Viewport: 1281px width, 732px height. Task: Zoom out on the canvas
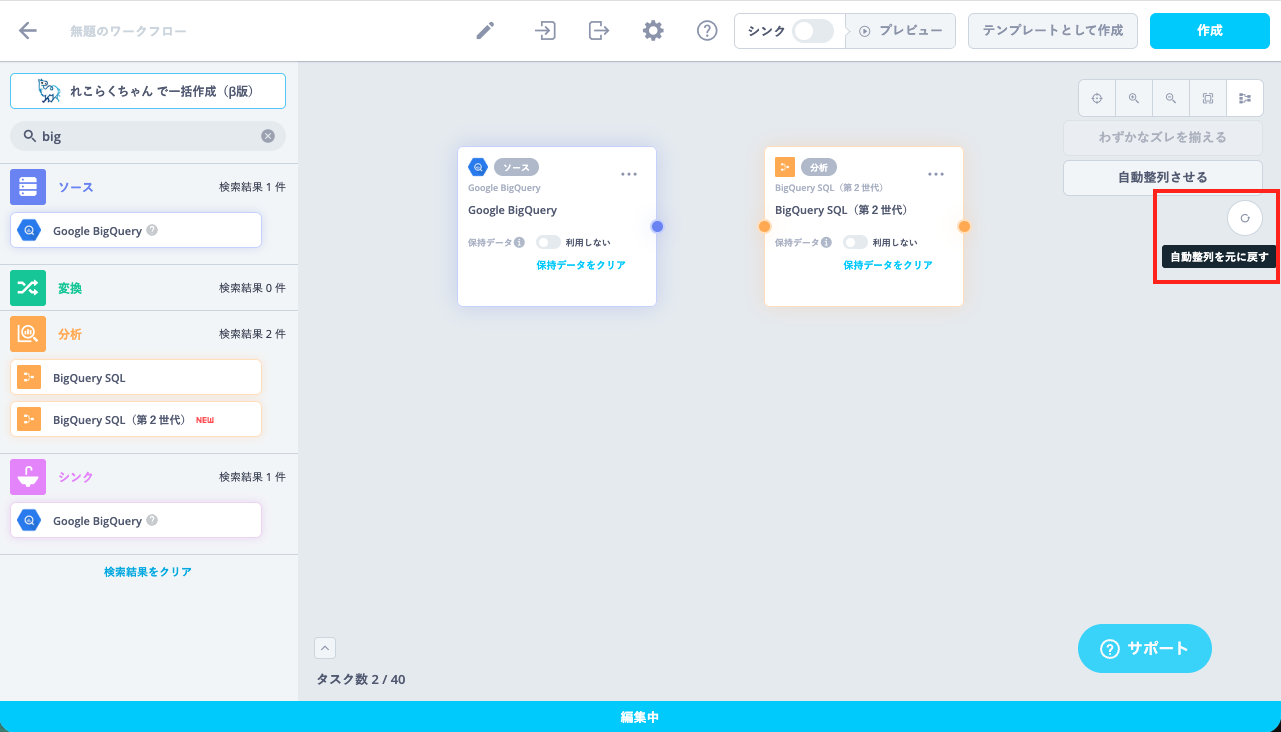1171,98
